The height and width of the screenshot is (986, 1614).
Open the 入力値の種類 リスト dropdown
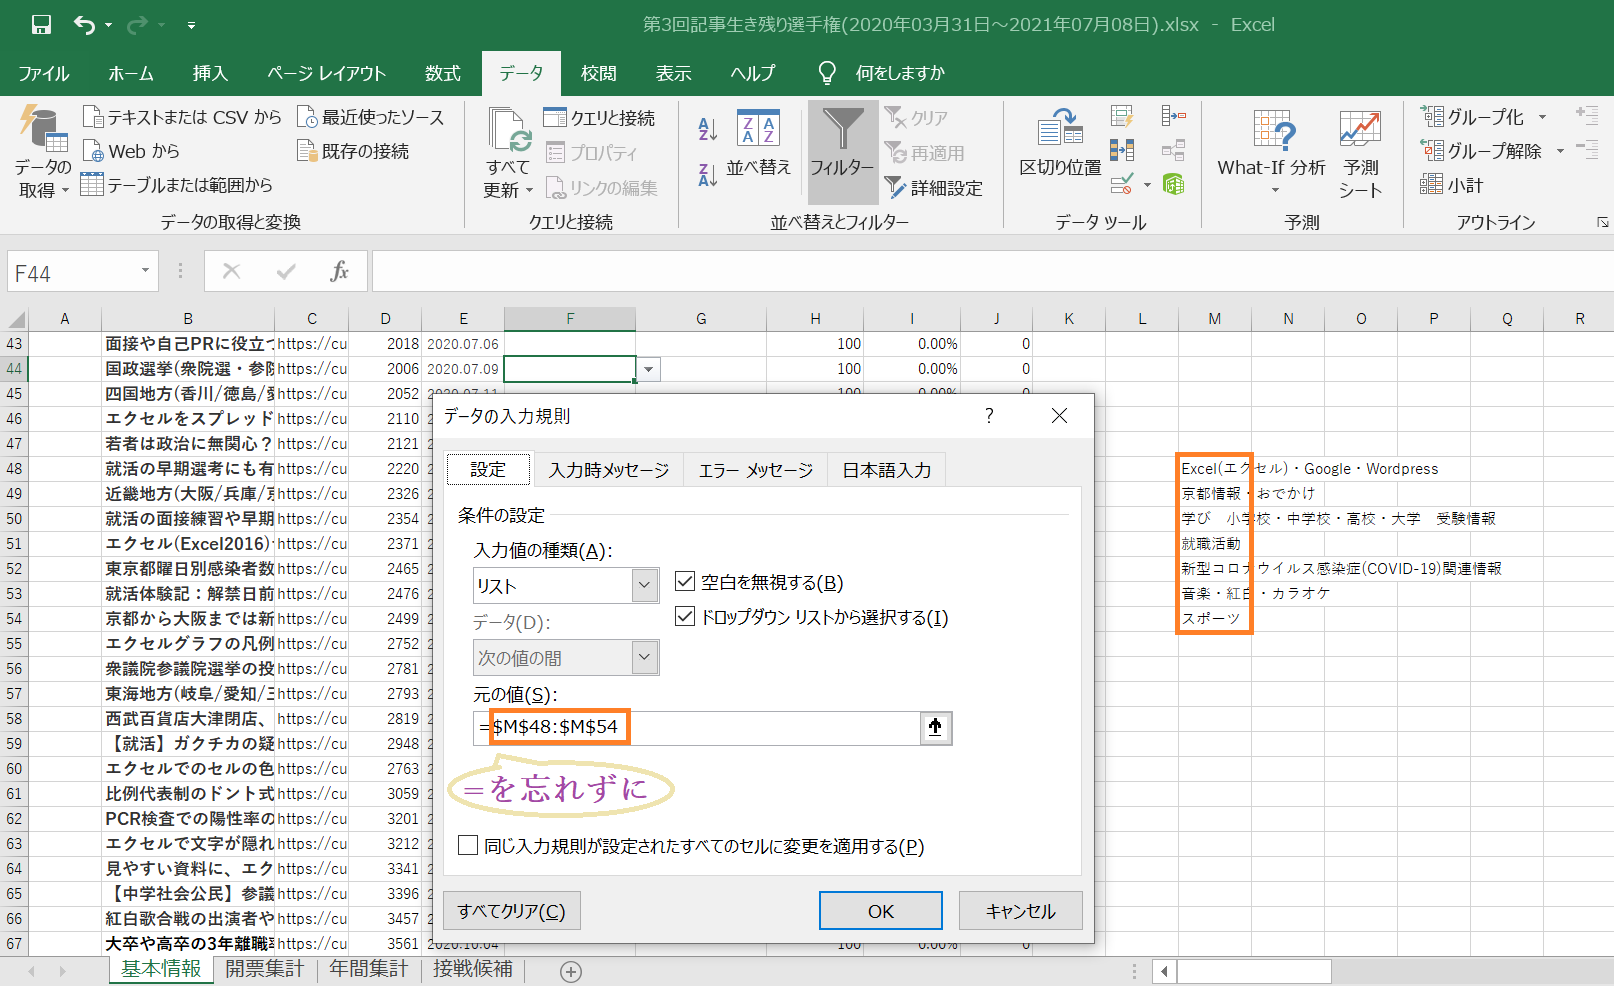point(645,586)
